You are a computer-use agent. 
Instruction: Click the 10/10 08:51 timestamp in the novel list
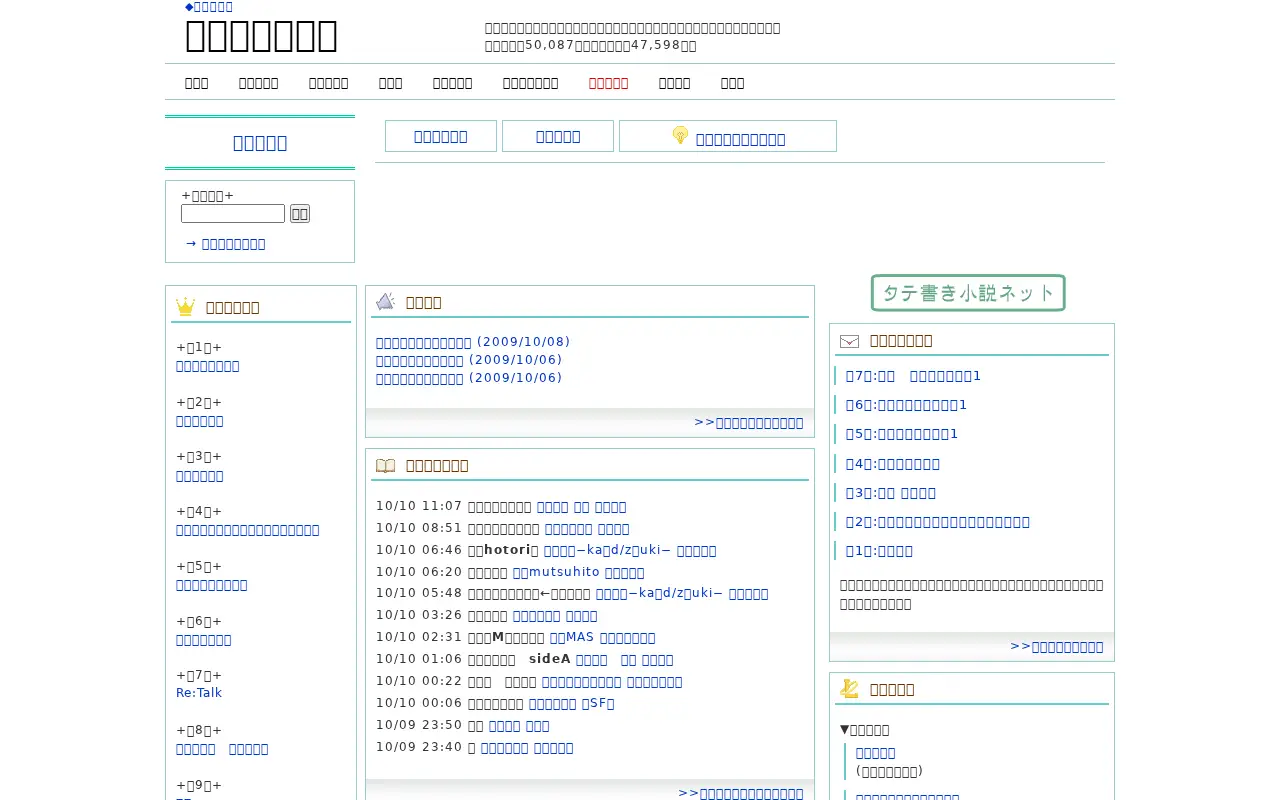click(419, 528)
